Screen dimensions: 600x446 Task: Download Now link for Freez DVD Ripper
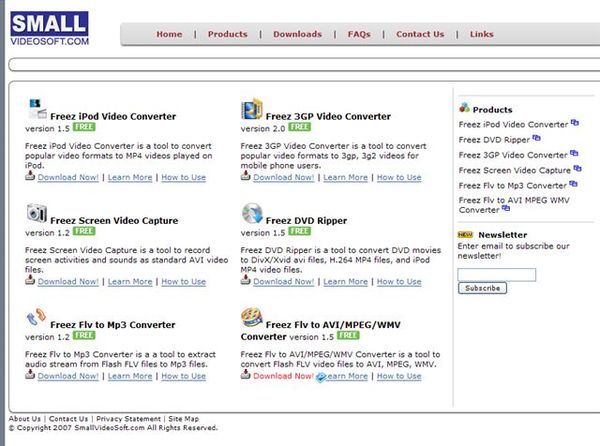284,282
